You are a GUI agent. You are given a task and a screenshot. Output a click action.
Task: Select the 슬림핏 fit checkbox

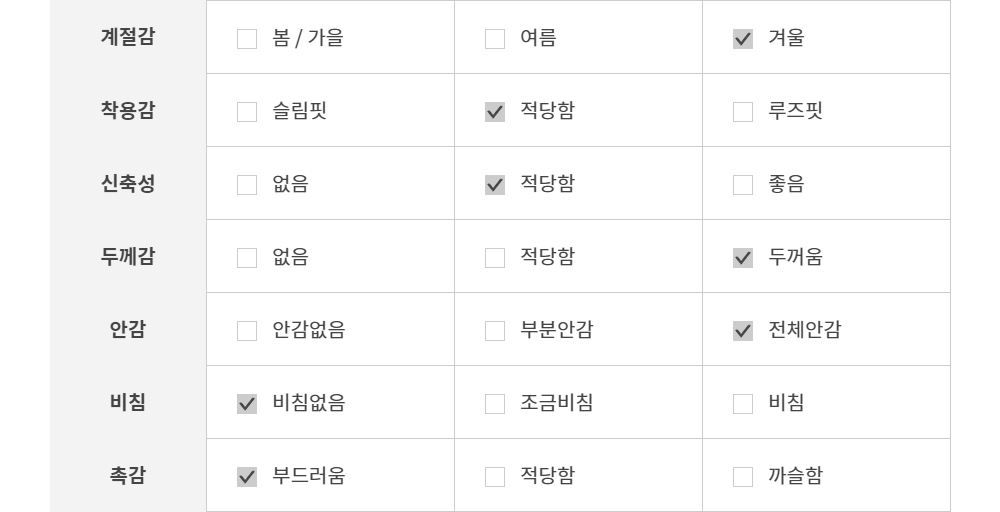click(247, 112)
